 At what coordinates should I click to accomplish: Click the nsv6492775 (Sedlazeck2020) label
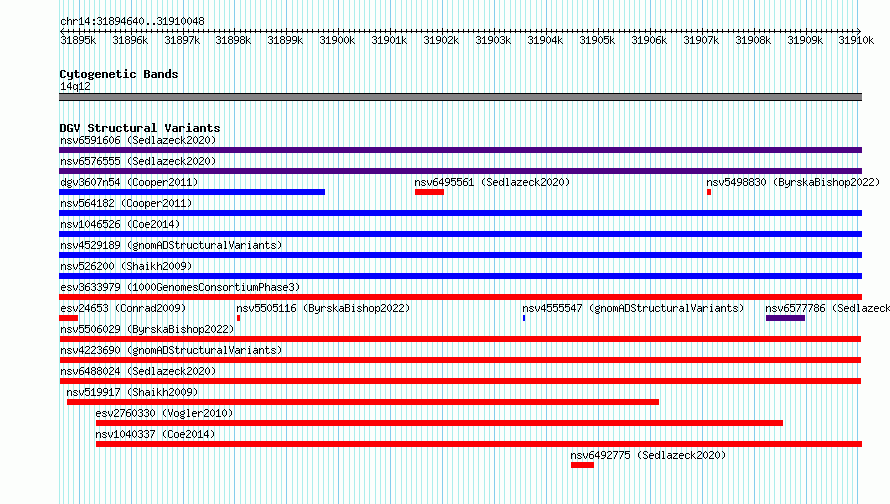(x=648, y=455)
